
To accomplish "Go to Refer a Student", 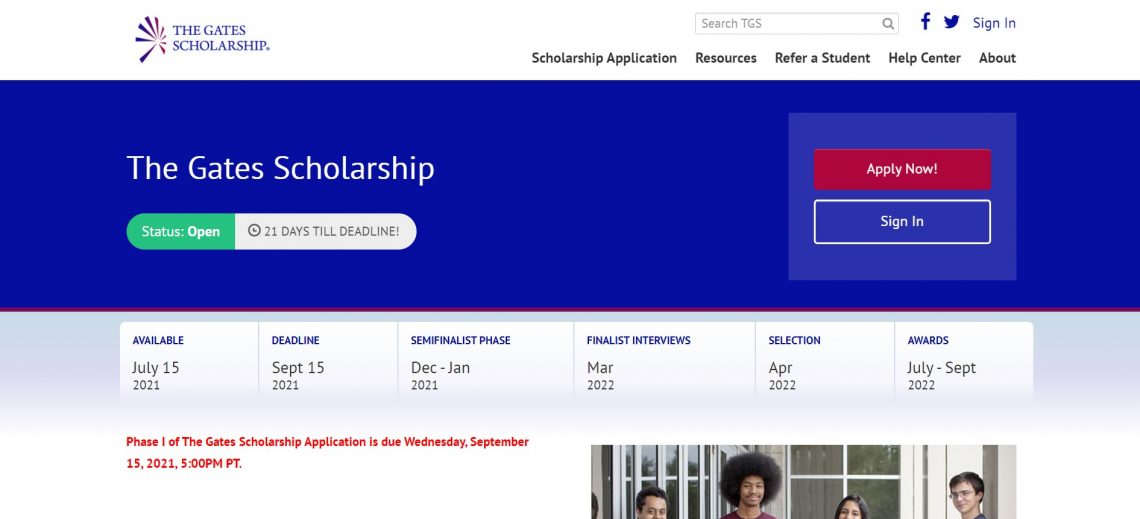I will tap(822, 58).
